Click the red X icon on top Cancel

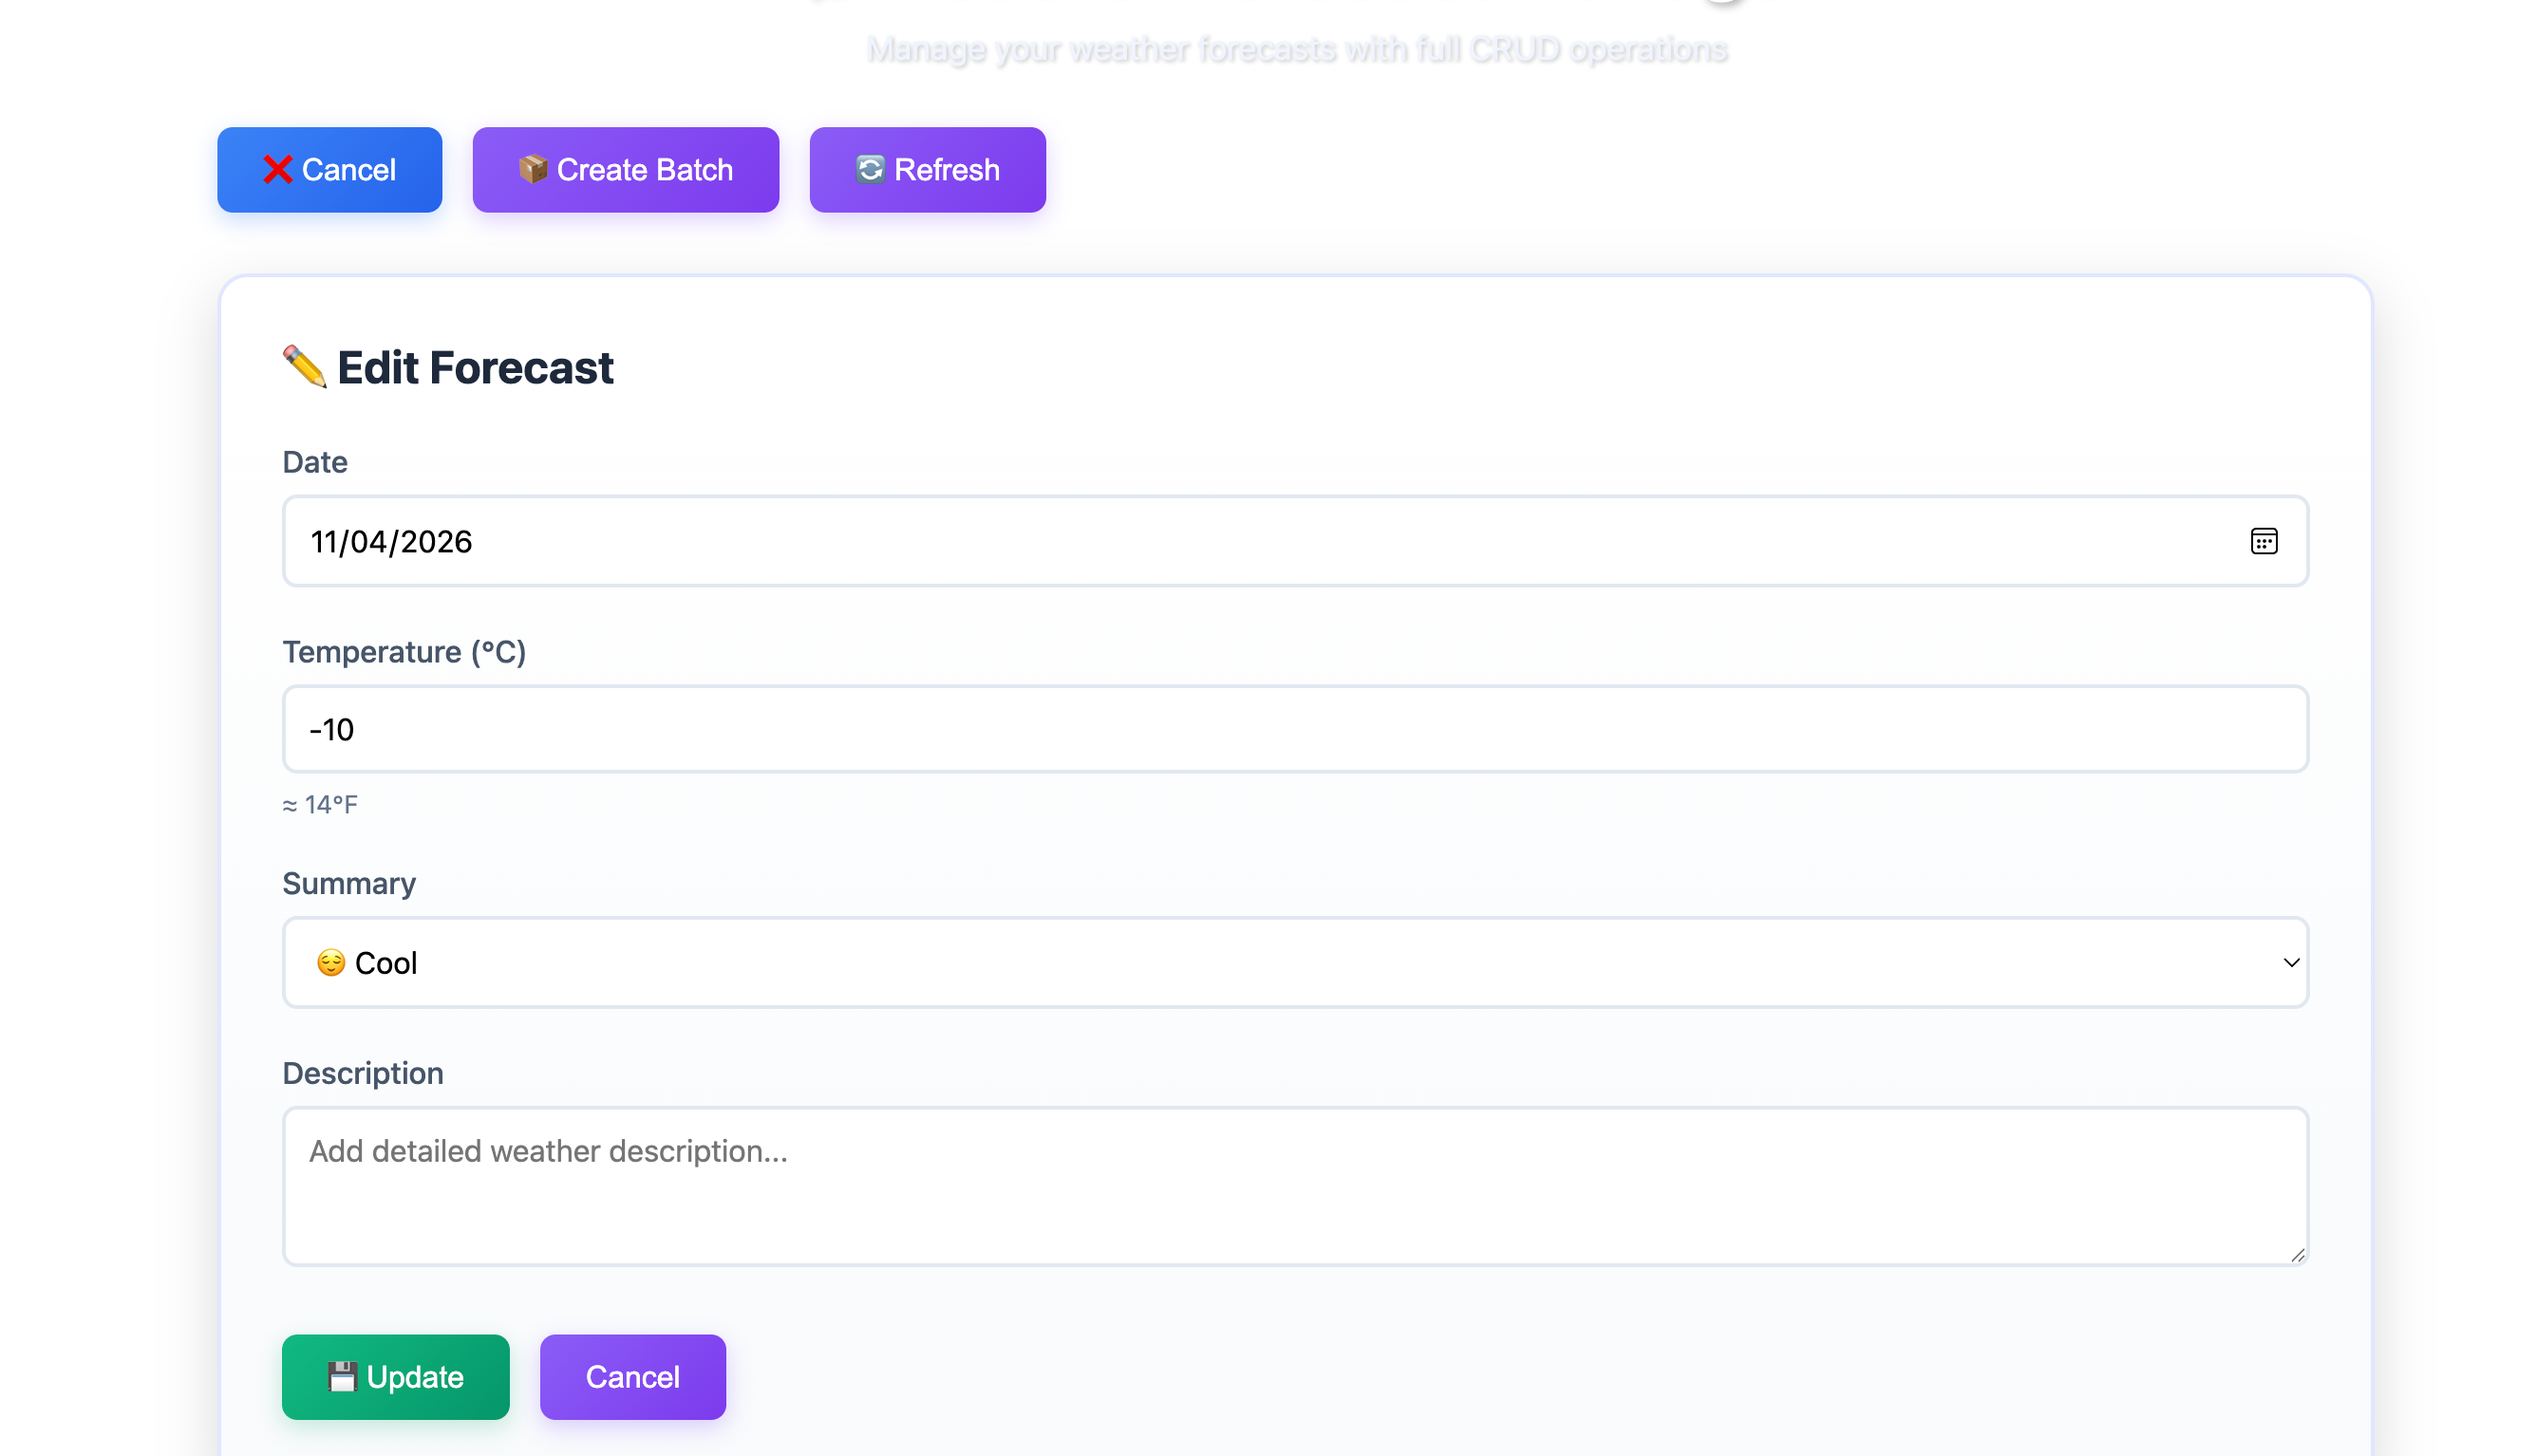pos(277,170)
